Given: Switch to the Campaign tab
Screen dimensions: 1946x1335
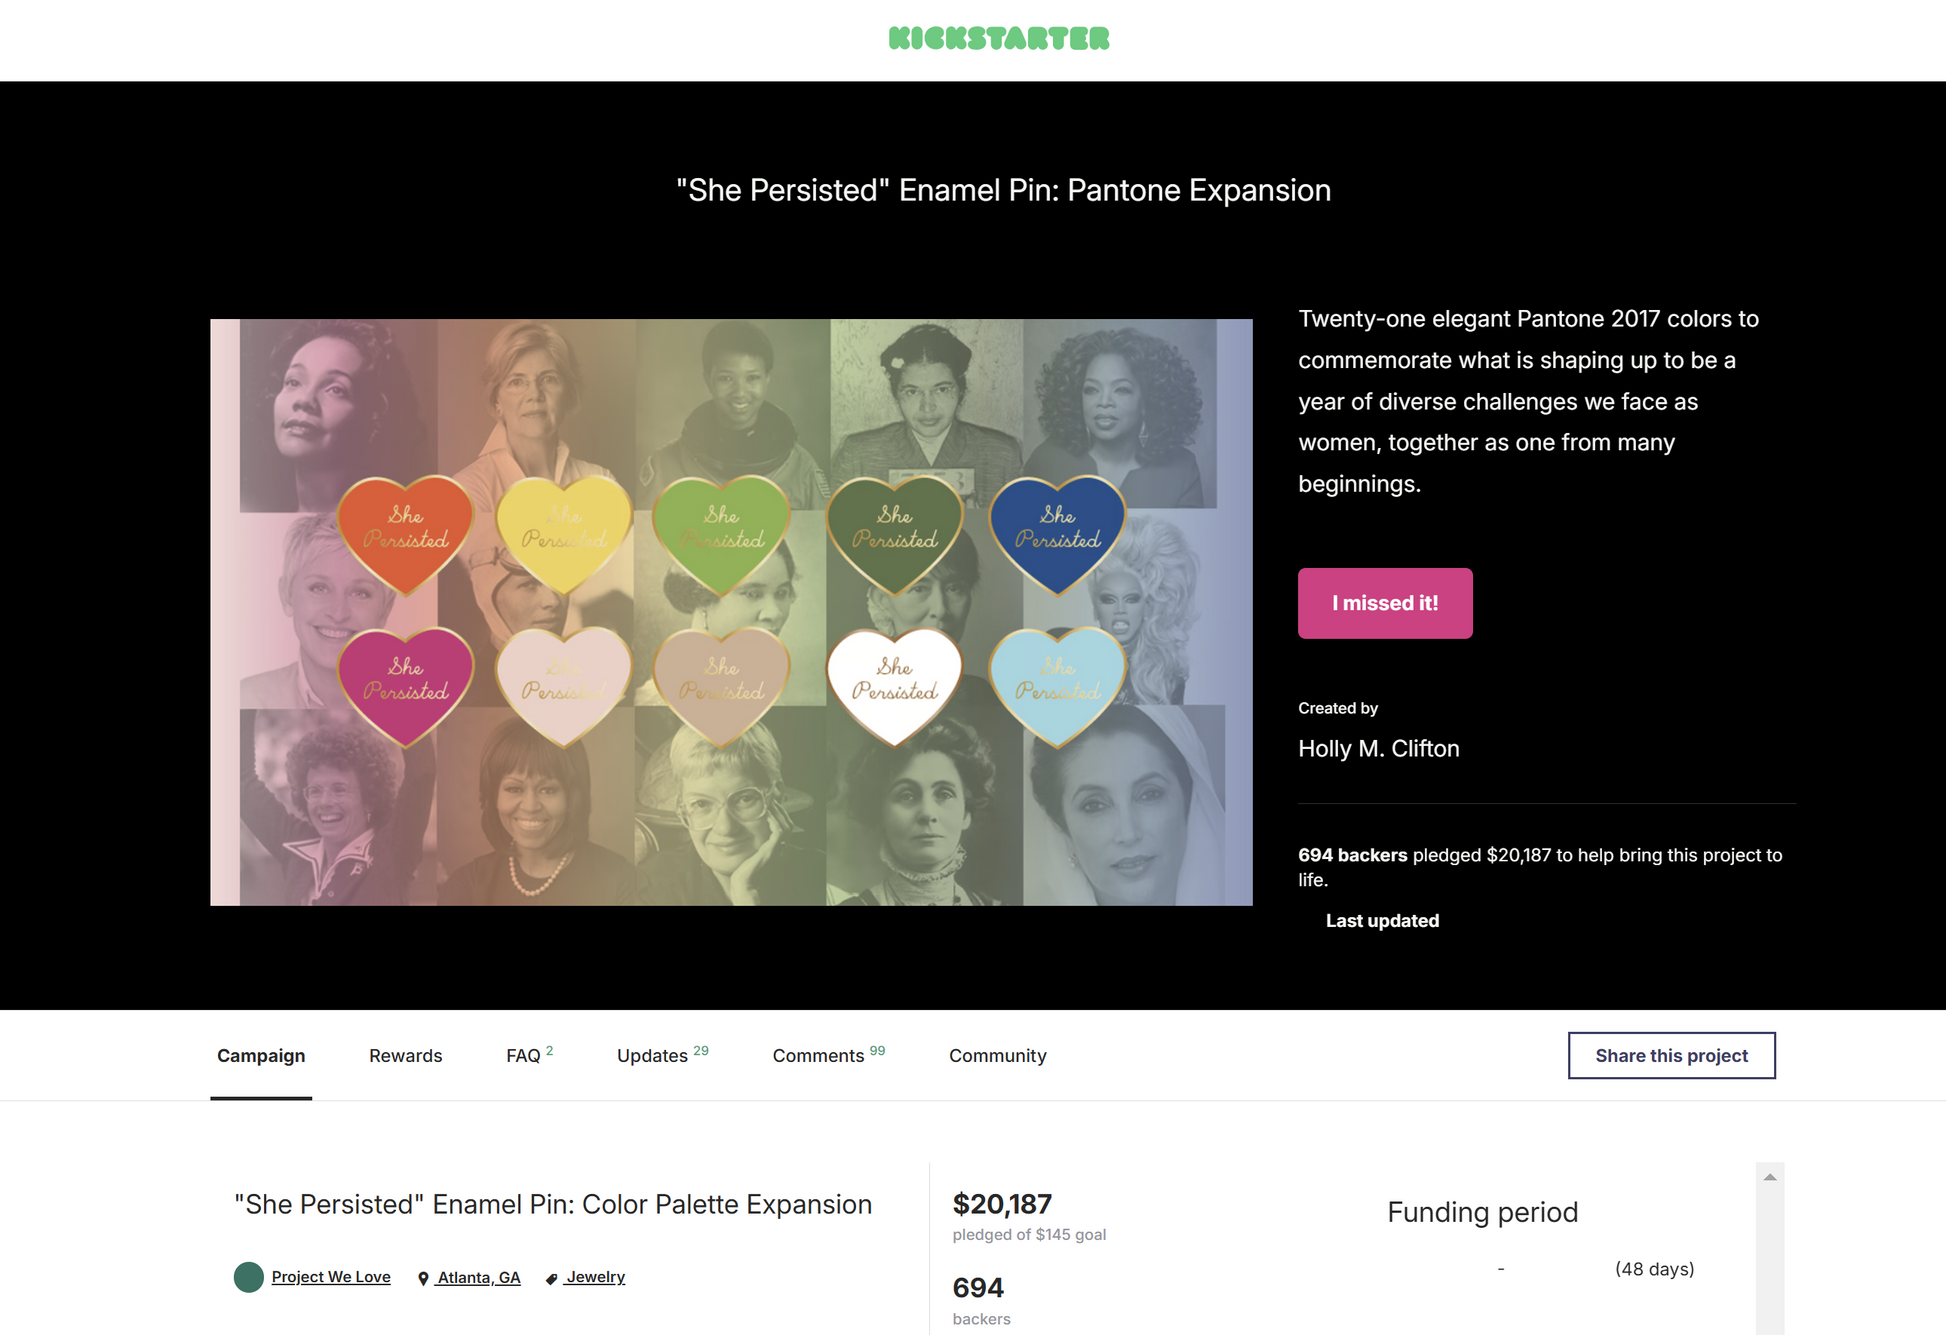Looking at the screenshot, I should [x=261, y=1056].
